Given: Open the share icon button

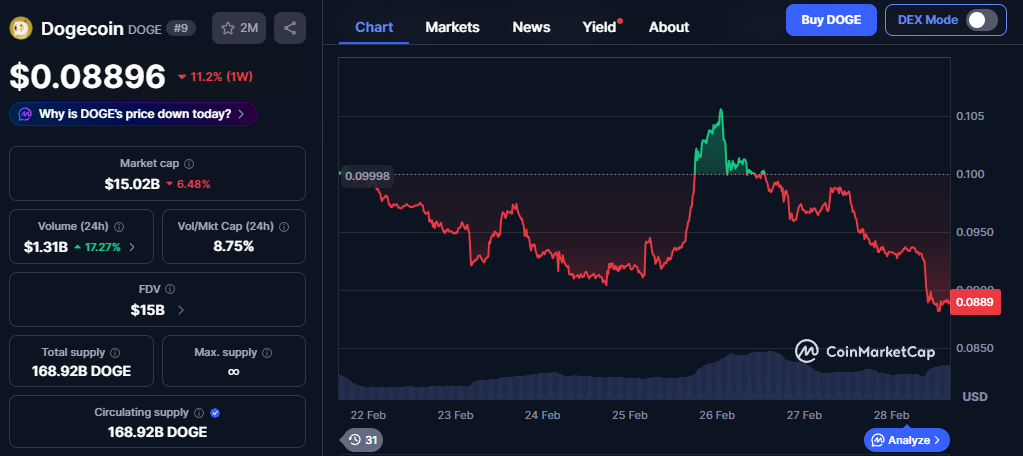Looking at the screenshot, I should 290,28.
